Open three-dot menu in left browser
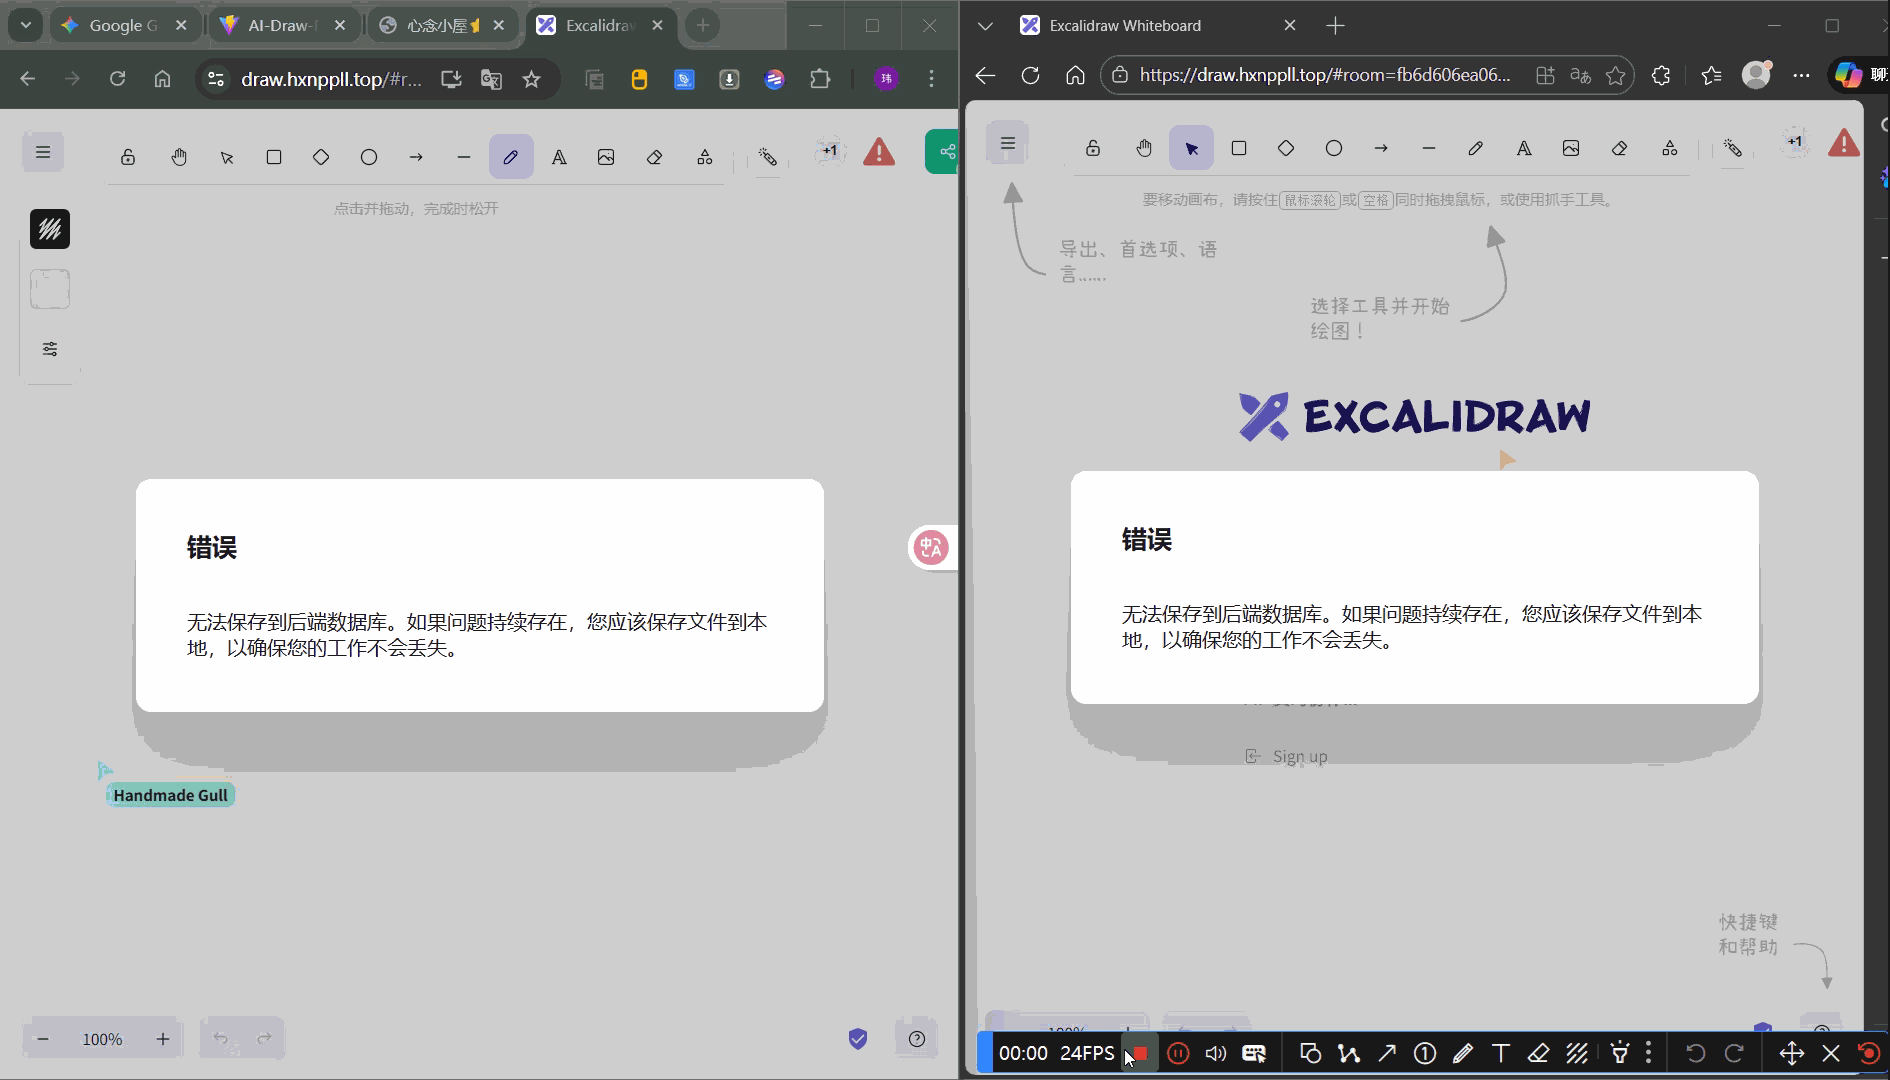1890x1080 pixels. pyautogui.click(x=931, y=79)
